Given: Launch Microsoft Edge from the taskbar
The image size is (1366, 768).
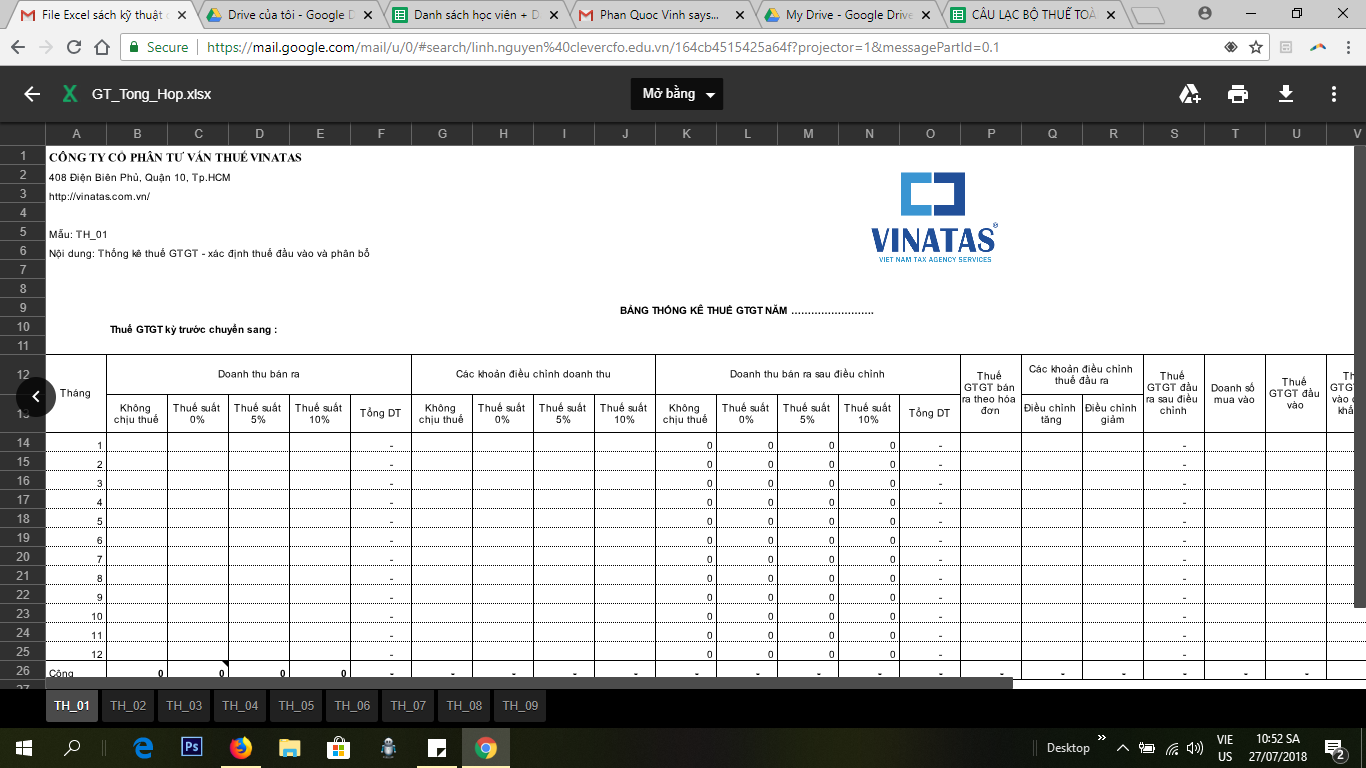Looking at the screenshot, I should pyautogui.click(x=144, y=747).
